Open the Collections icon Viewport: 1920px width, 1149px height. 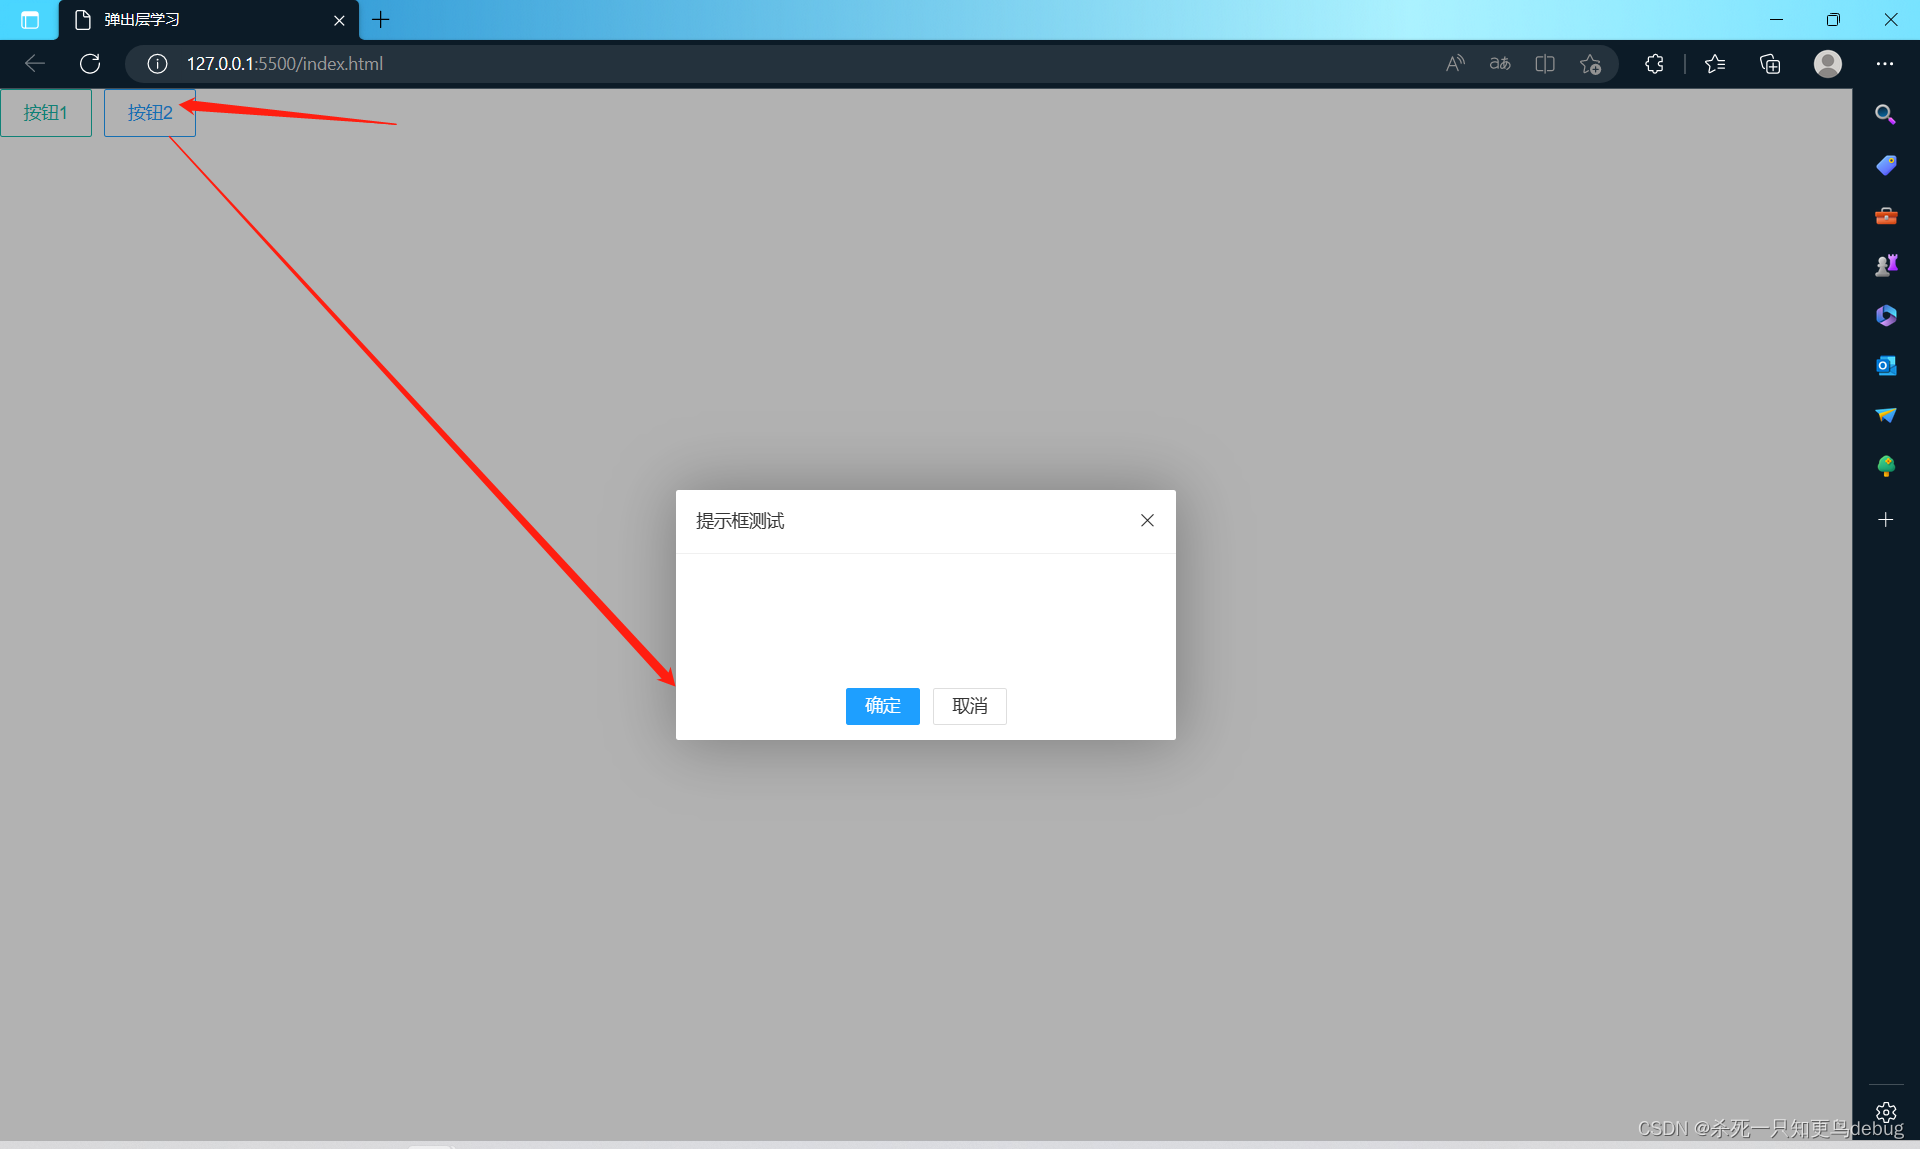click(1770, 64)
